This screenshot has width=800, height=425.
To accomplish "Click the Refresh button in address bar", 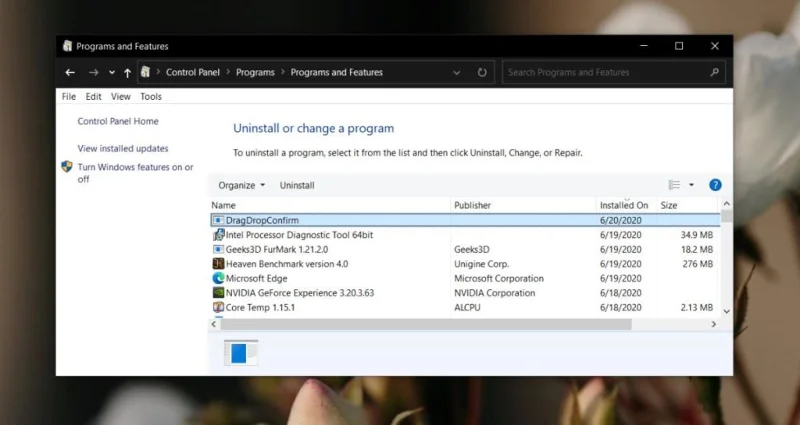I will (482, 72).
